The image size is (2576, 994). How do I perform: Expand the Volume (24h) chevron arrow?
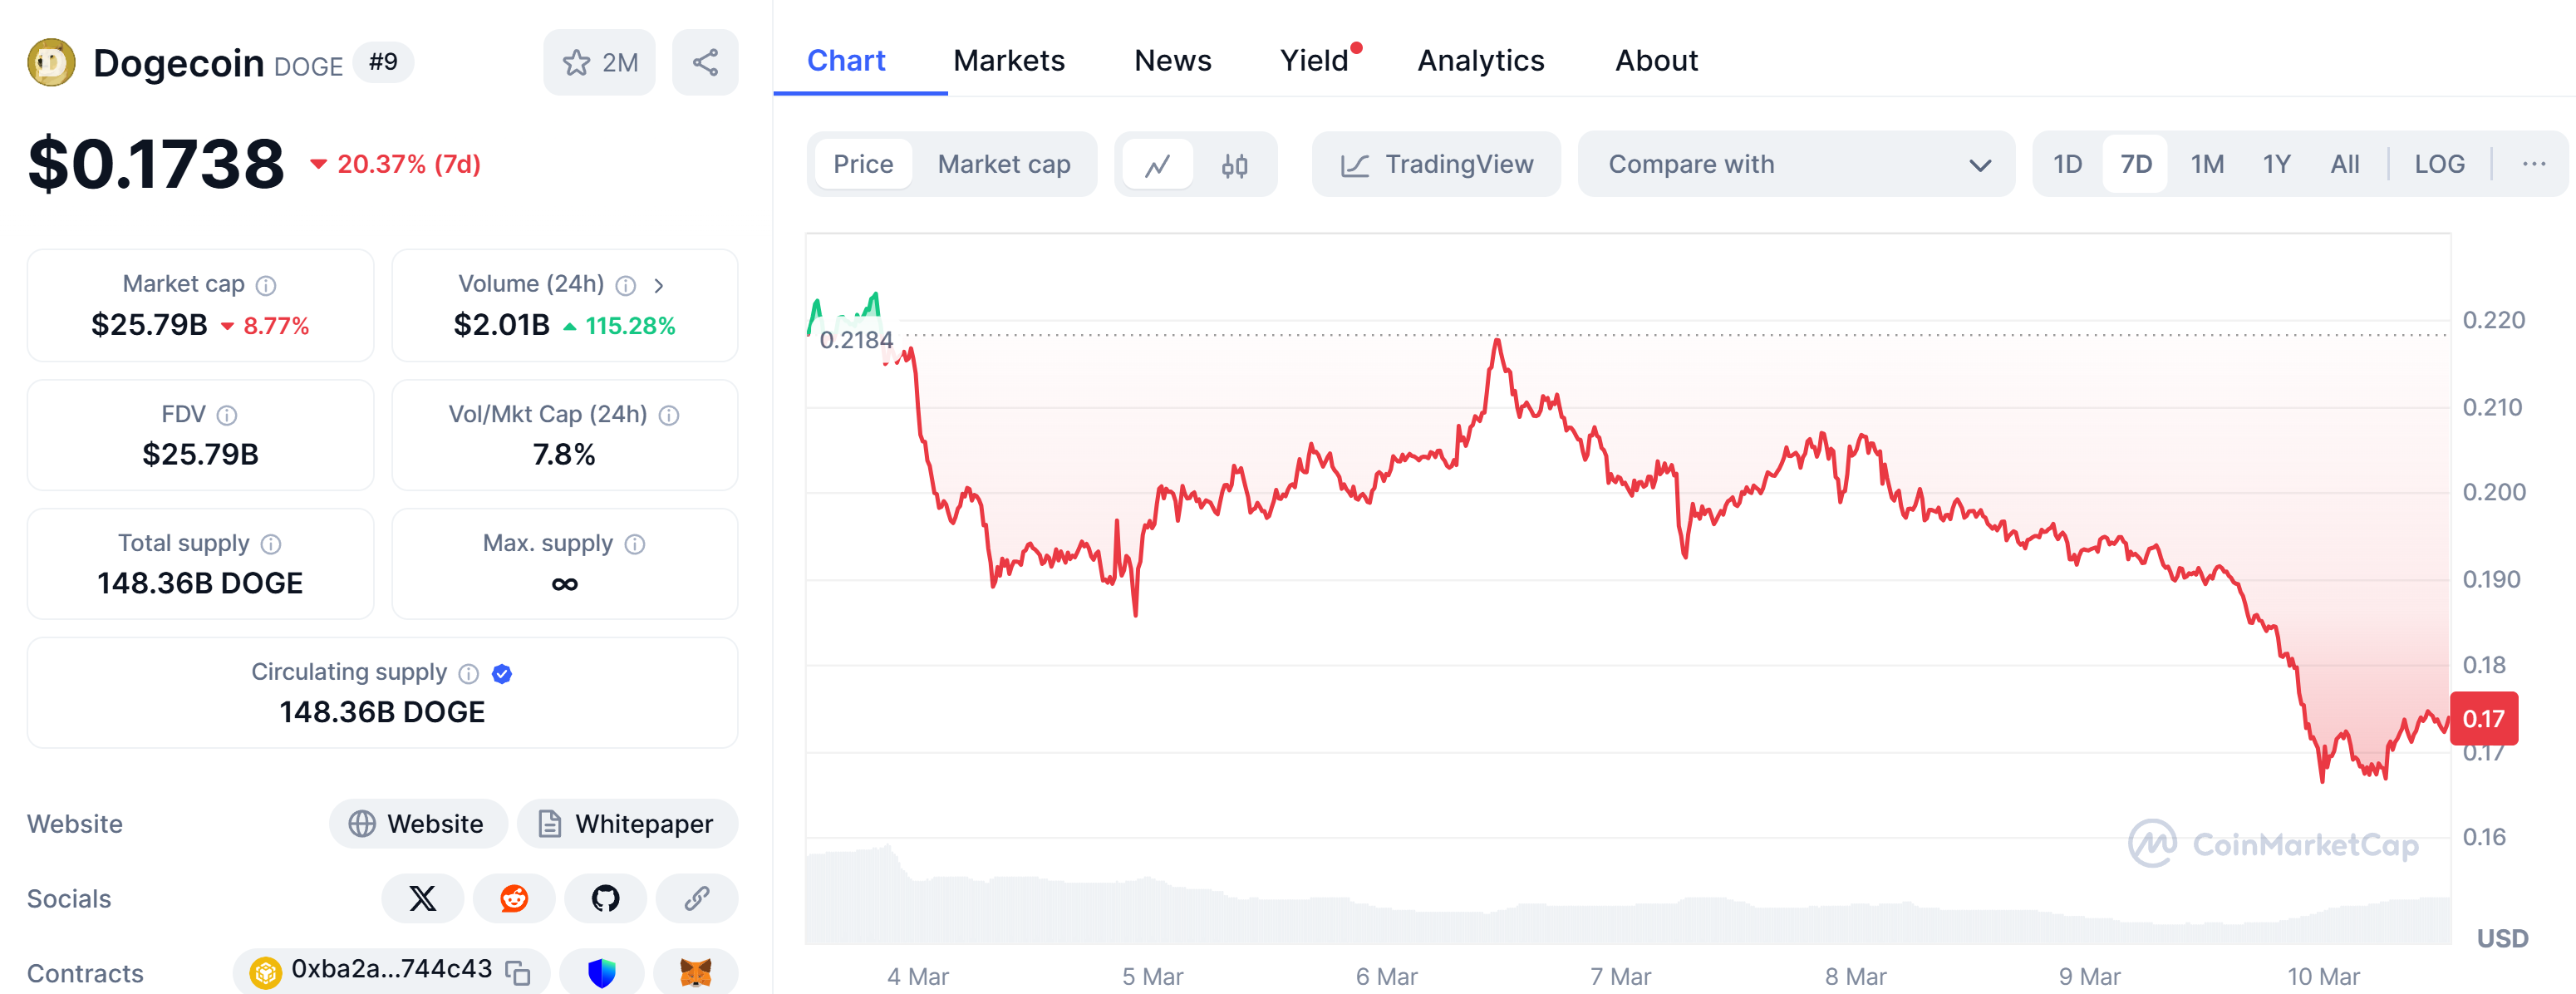pyautogui.click(x=659, y=286)
